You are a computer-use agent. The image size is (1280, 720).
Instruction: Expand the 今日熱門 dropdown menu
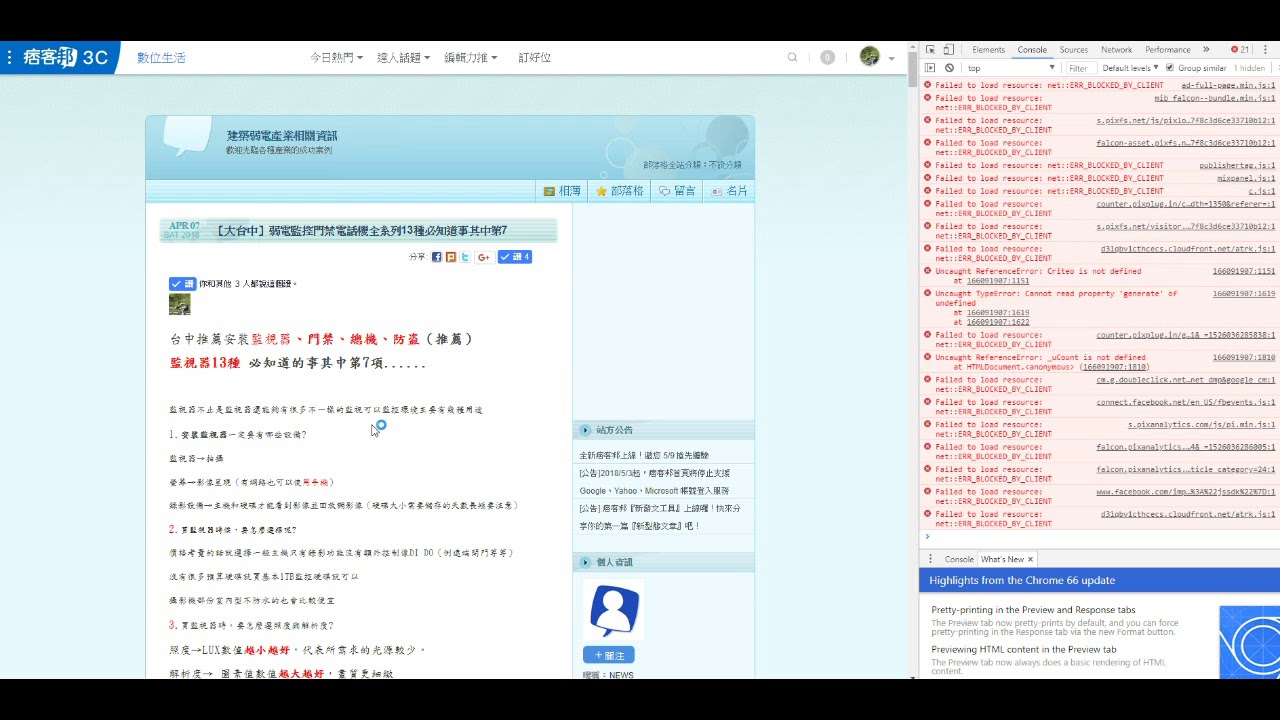pos(336,58)
